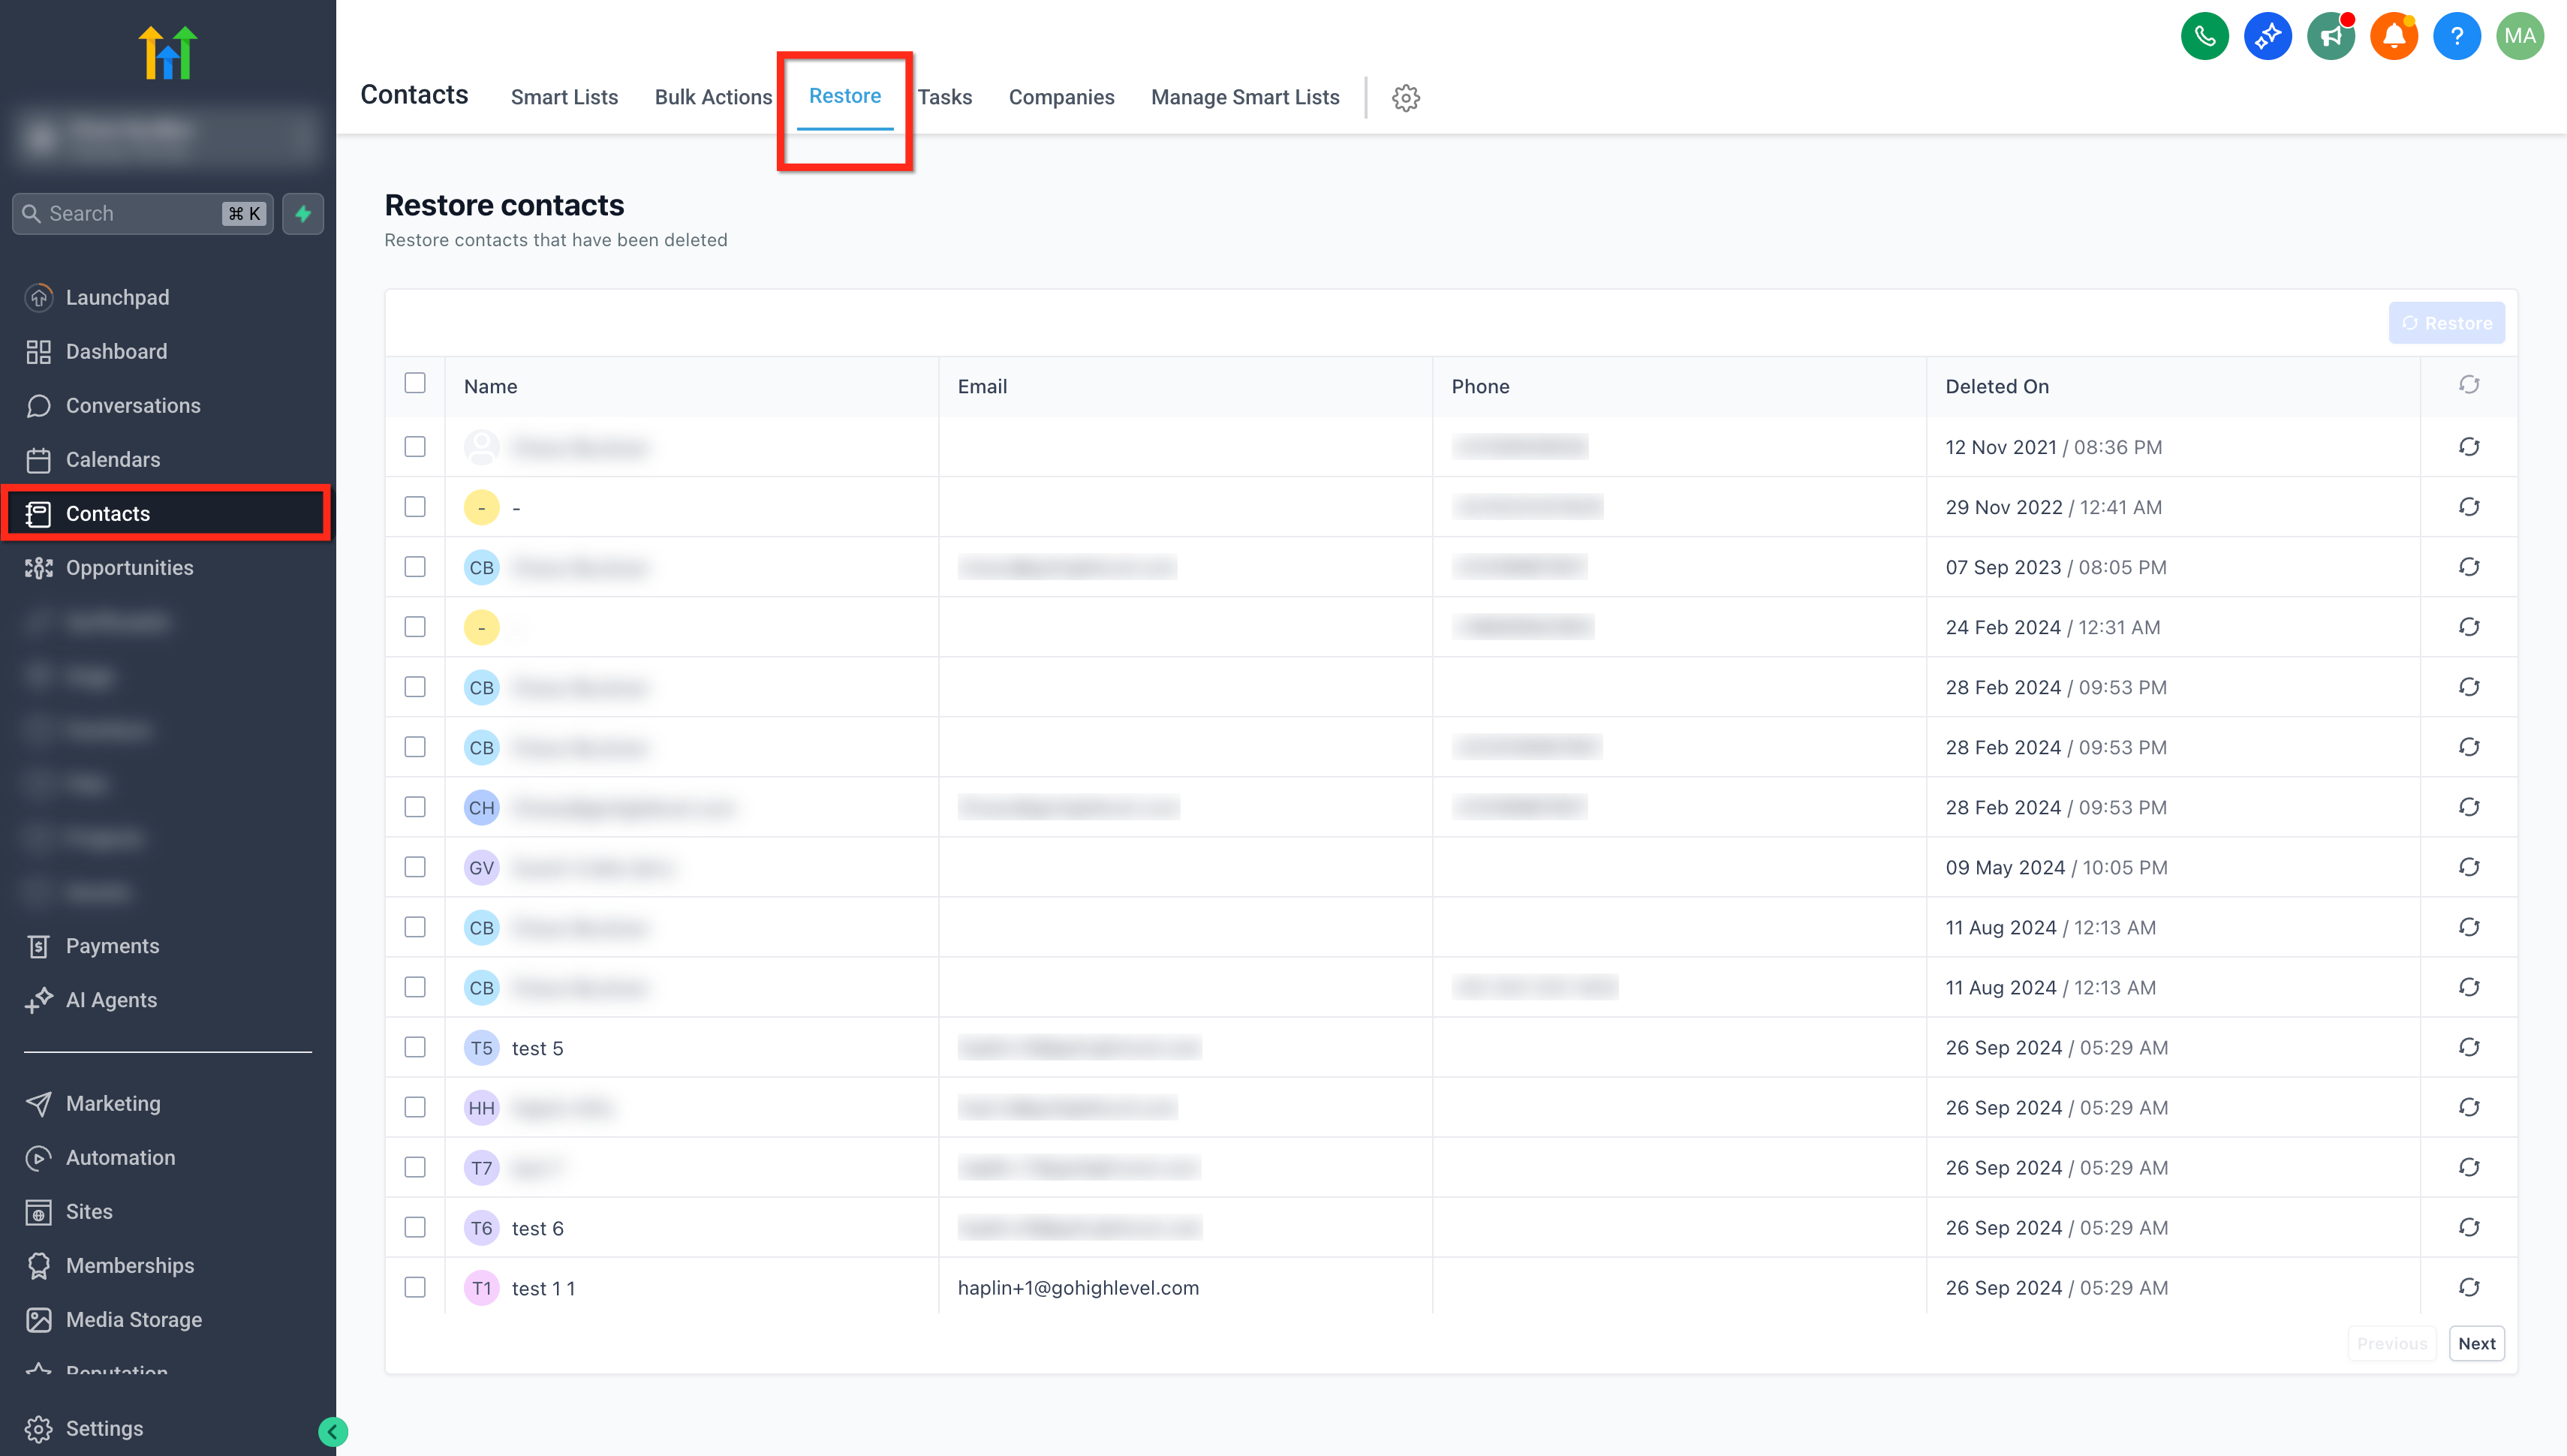Open the announcements megaphone icon
The width and height of the screenshot is (2567, 1456).
(2330, 37)
